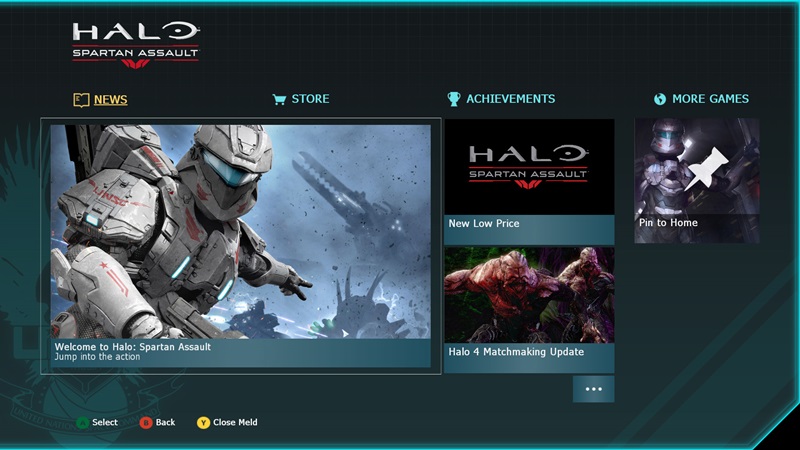Open the MORE GAMES tab
This screenshot has height=450, width=800.
[710, 99]
